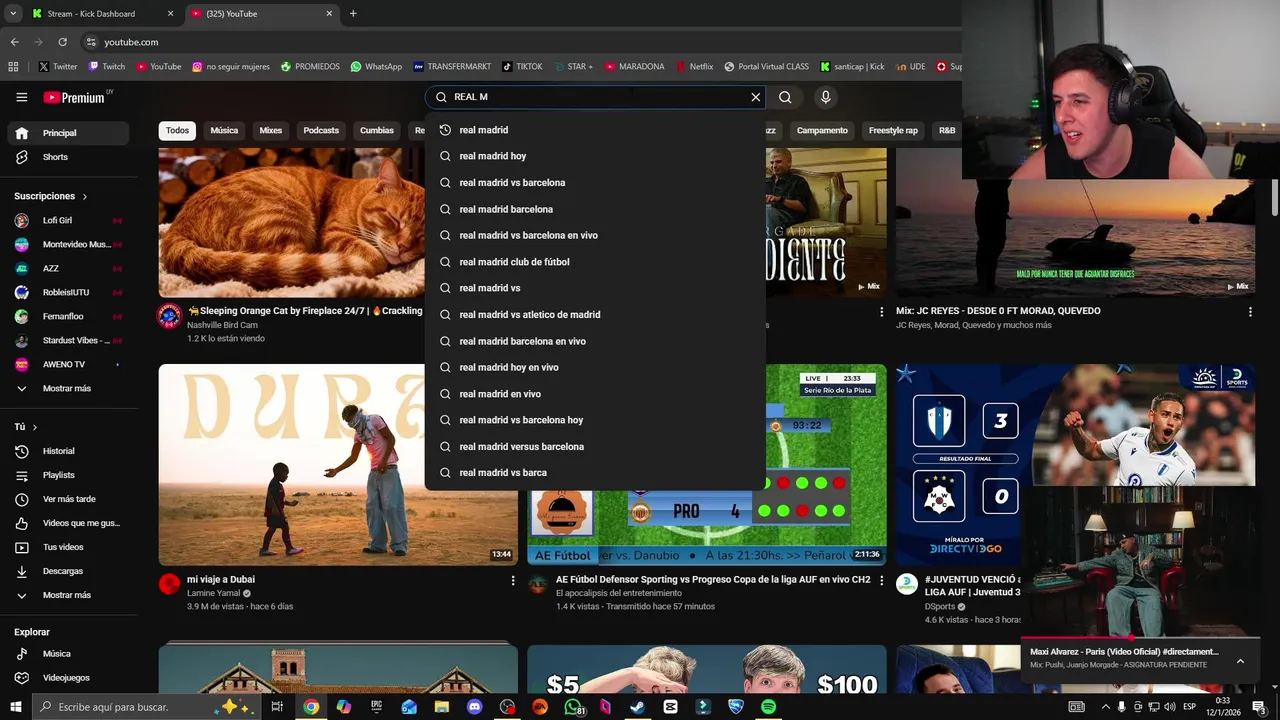The width and height of the screenshot is (1280, 720).
Task: Open the YouTube hamburger guide menu
Action: point(21,97)
